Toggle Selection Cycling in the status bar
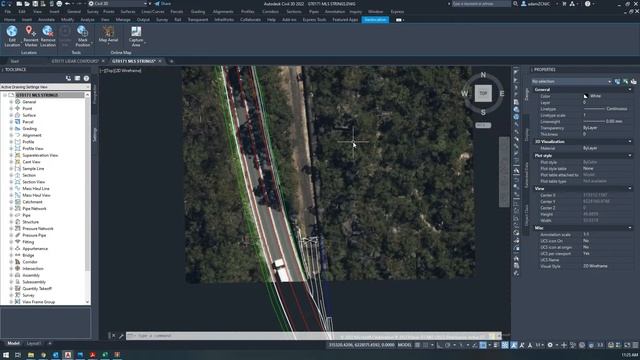 [505, 345]
